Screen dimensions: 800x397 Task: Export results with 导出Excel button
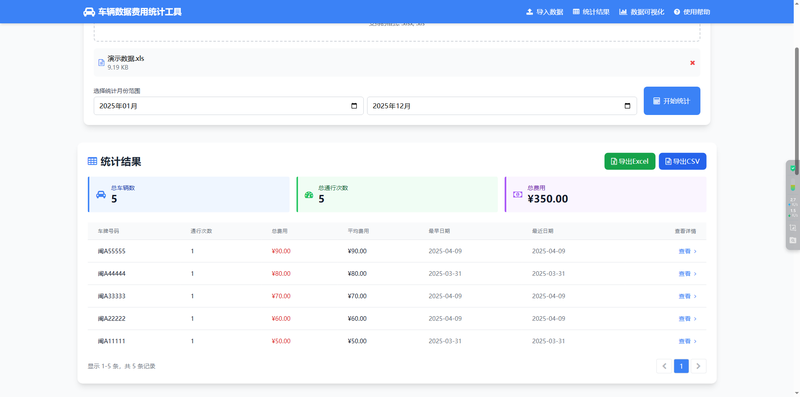pos(630,161)
